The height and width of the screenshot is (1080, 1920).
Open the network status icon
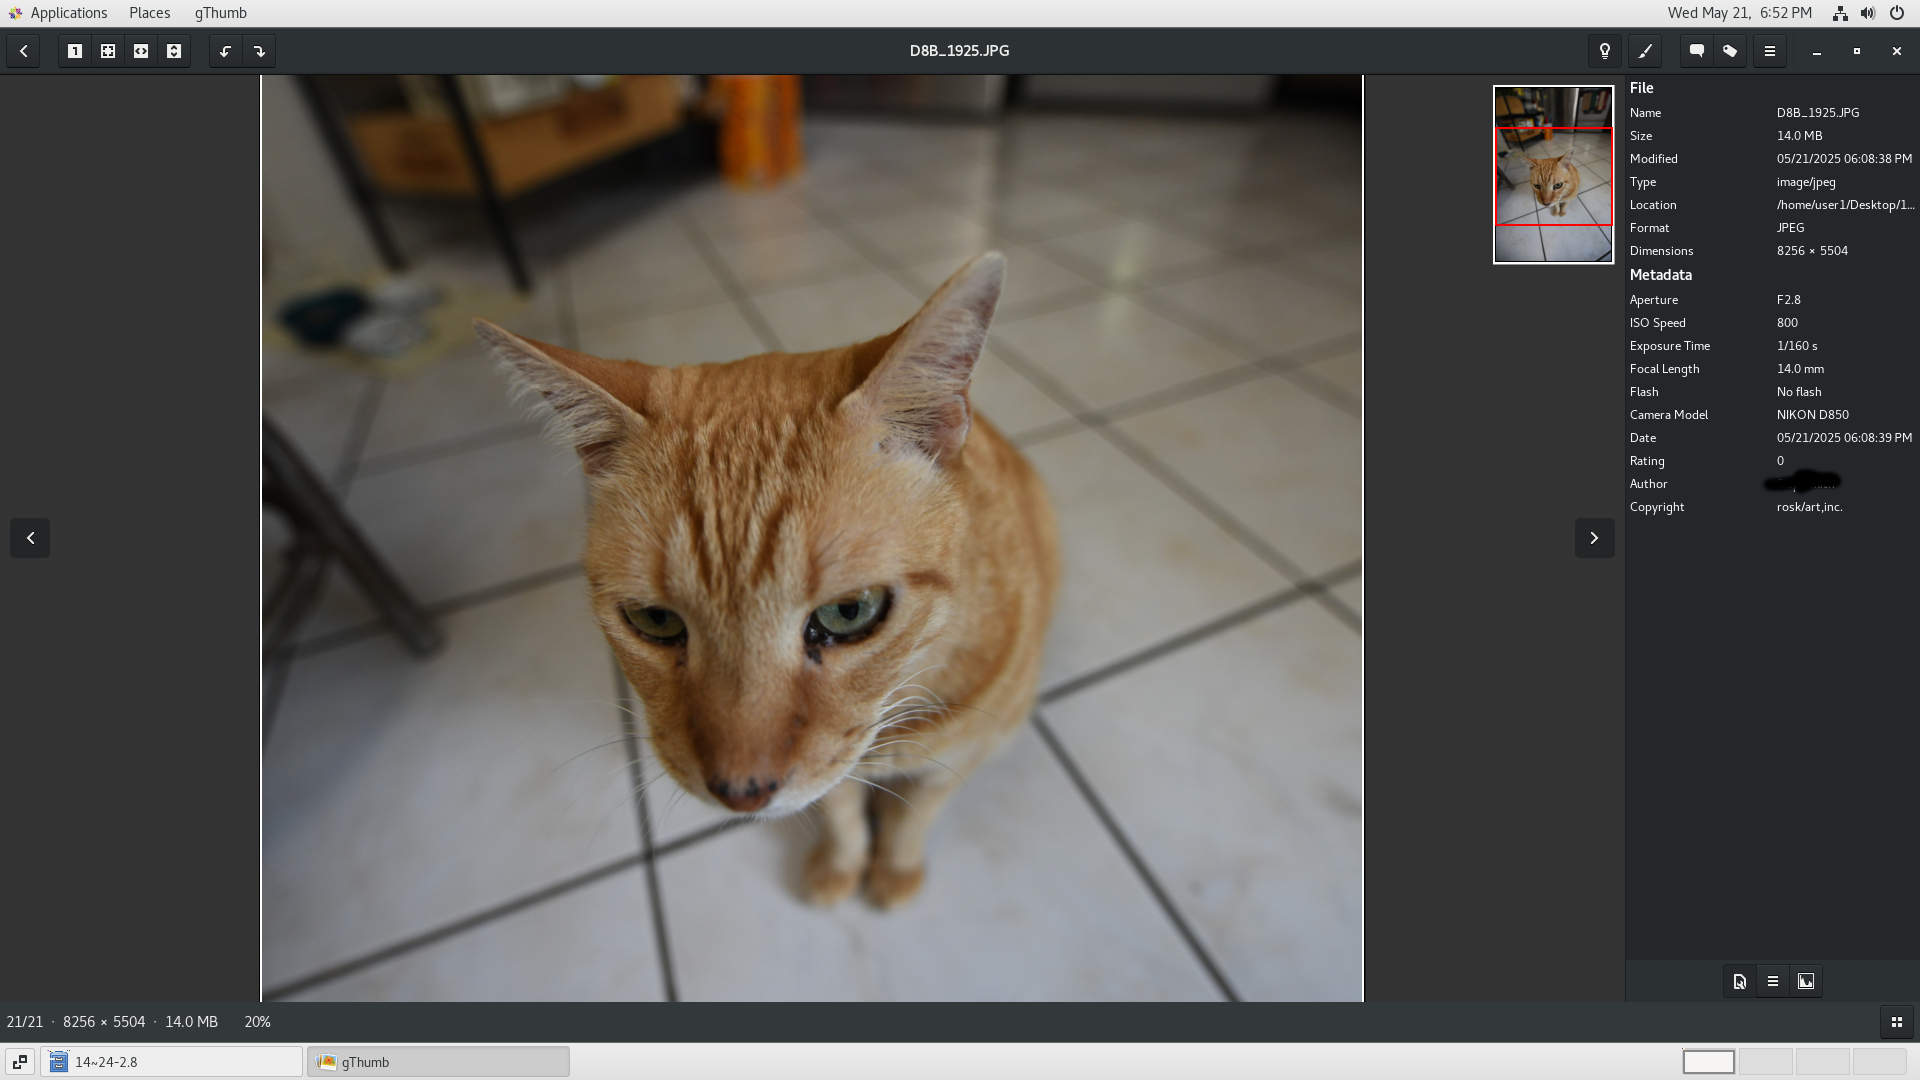tap(1840, 13)
